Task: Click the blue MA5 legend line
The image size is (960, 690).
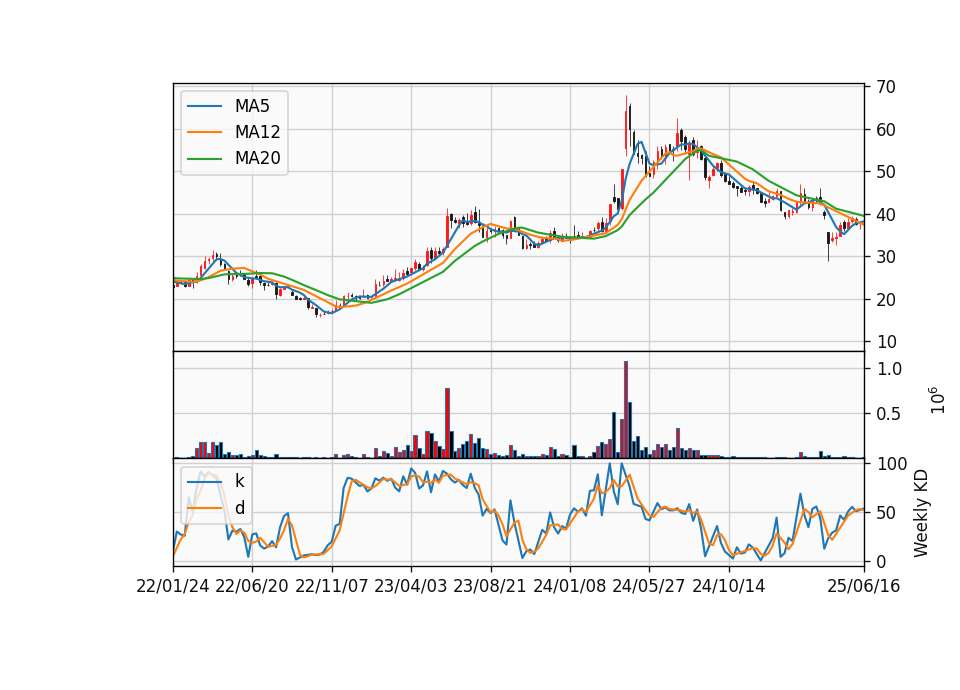Action: (204, 106)
